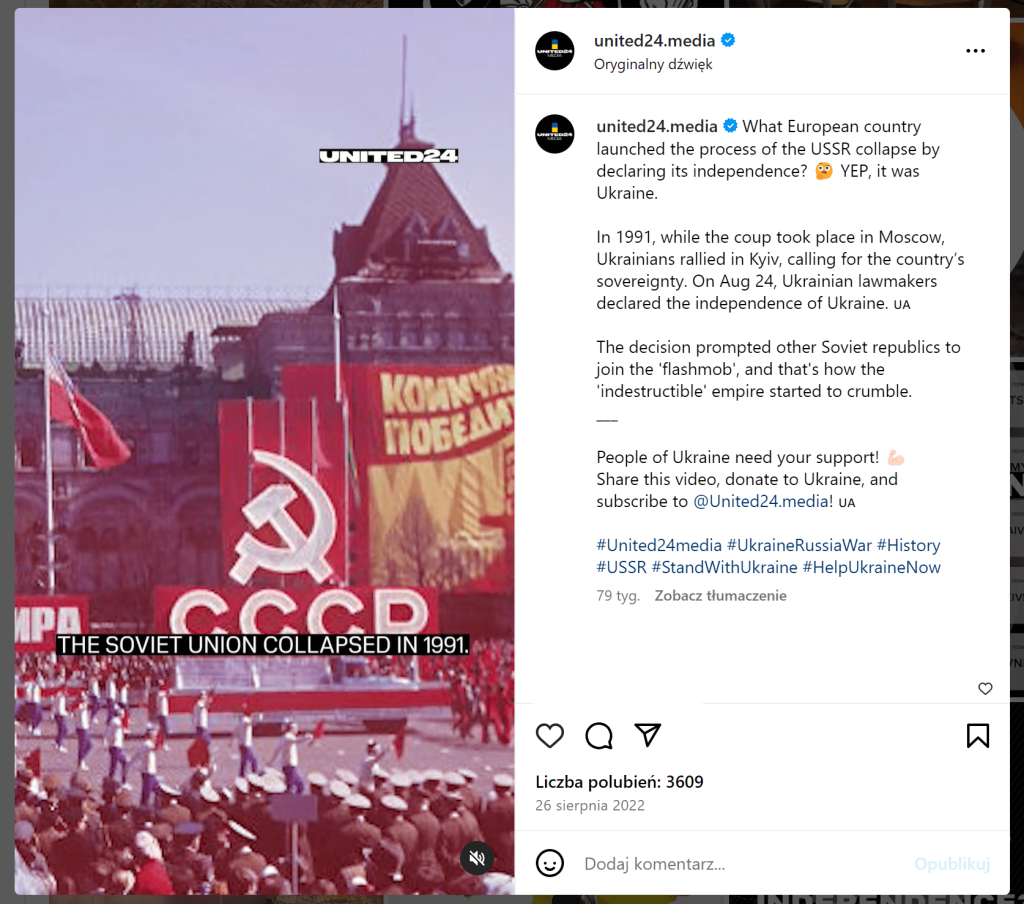Open the three-dot more options menu
The image size is (1024, 904).
point(976,51)
